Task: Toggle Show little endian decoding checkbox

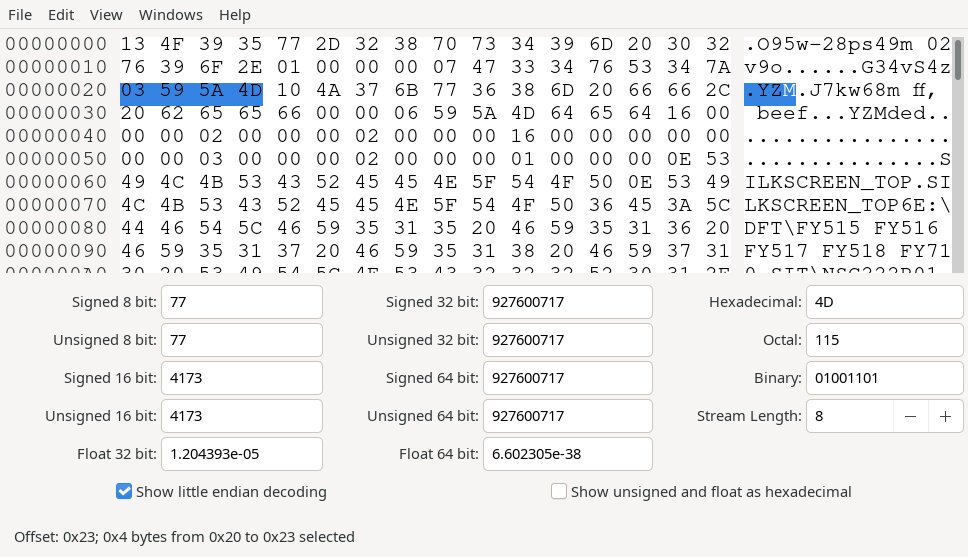Action: (x=124, y=491)
